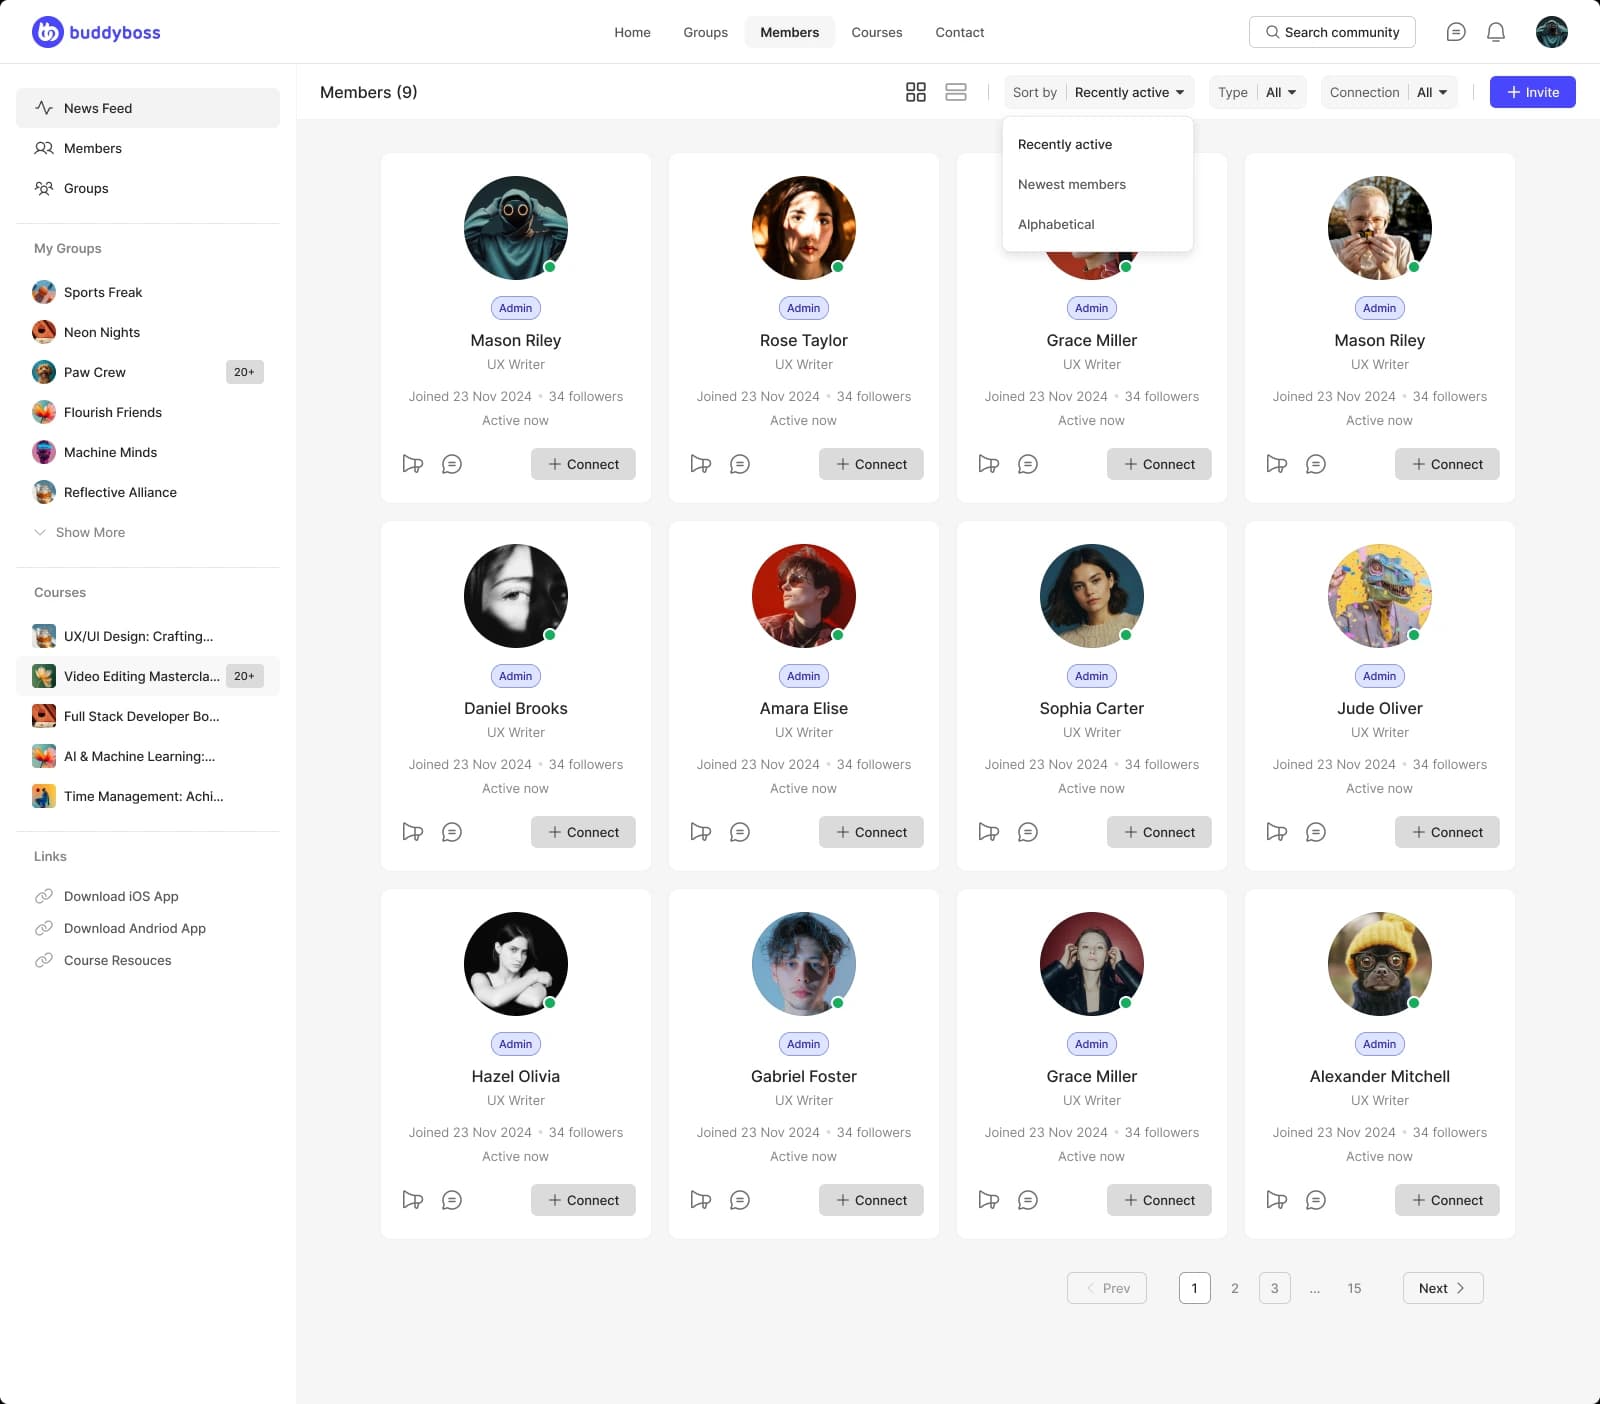
Task: Report Mason Riley using the flag icon
Action: click(412, 463)
